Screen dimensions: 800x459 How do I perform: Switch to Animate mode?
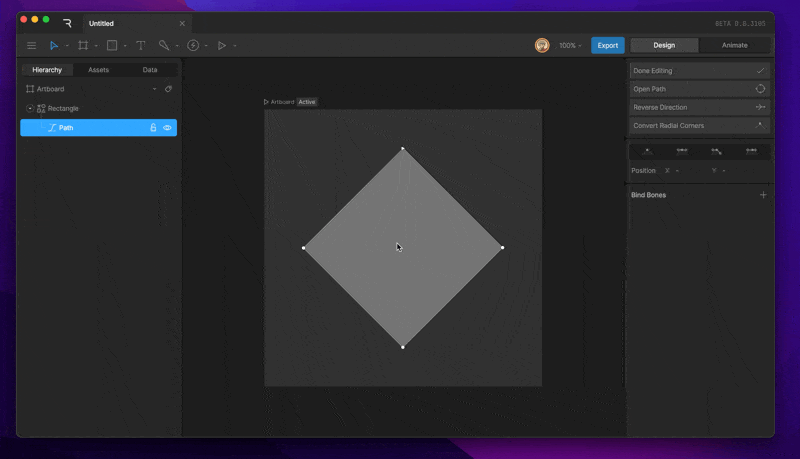tap(735, 45)
